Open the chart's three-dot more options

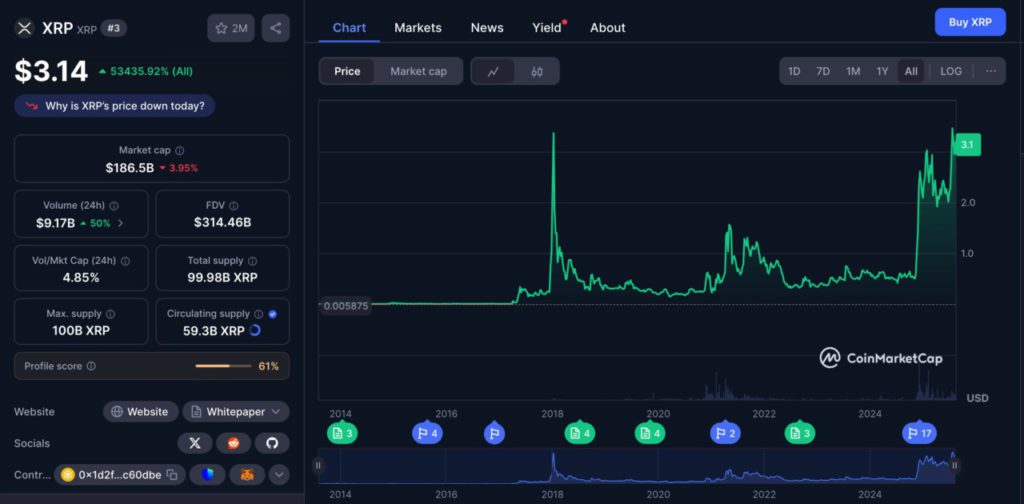pyautogui.click(x=990, y=71)
